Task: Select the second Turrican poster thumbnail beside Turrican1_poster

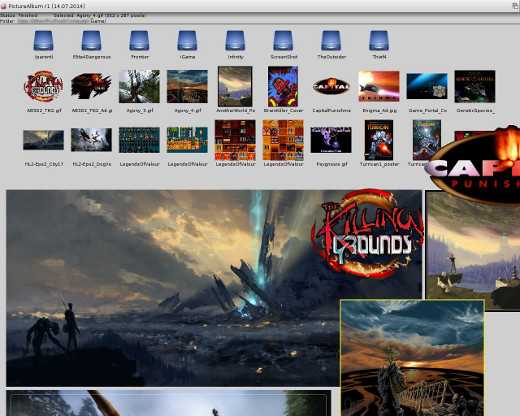Action: [x=427, y=140]
